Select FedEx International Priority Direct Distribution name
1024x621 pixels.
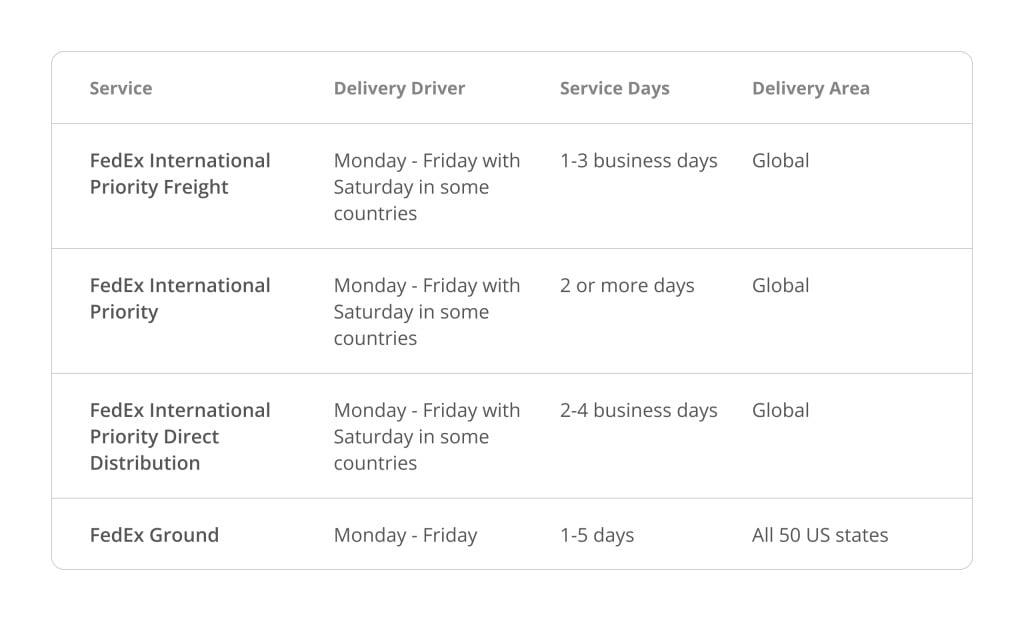tap(180, 436)
